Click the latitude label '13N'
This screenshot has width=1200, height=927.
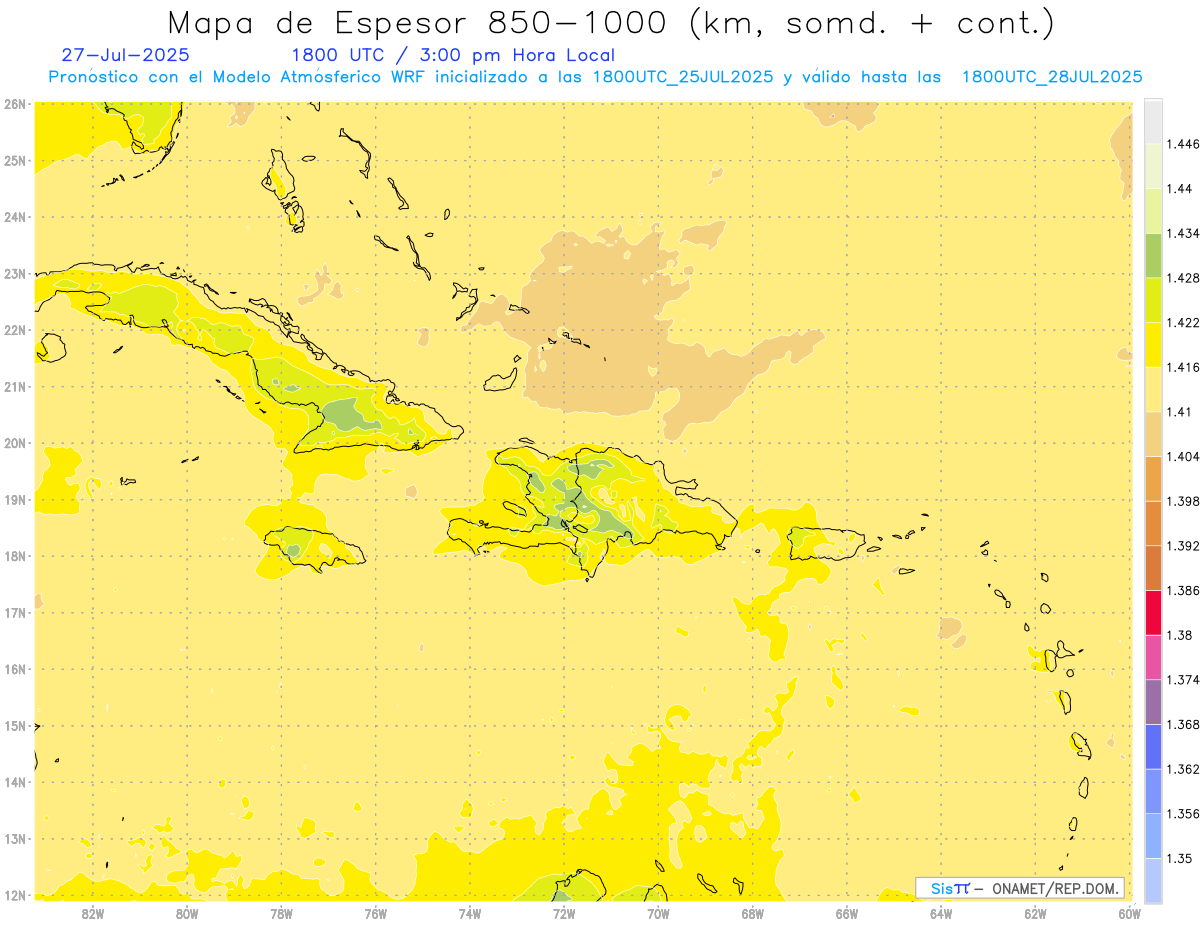14,838
